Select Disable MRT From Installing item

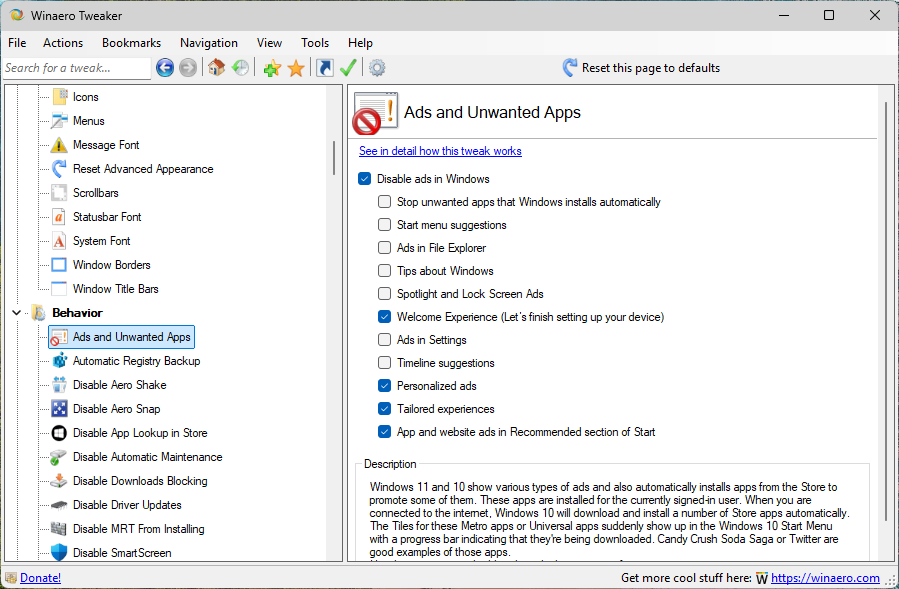click(138, 529)
